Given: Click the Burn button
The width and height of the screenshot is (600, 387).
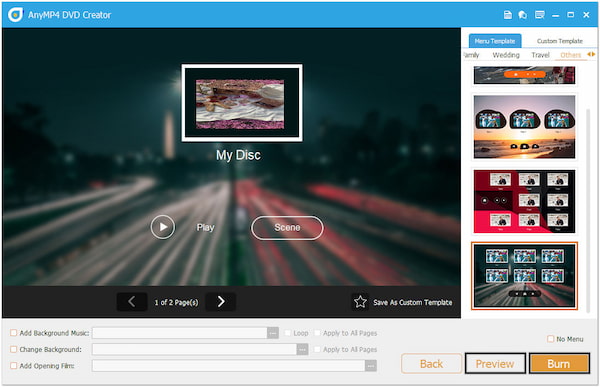Looking at the screenshot, I should 559,363.
